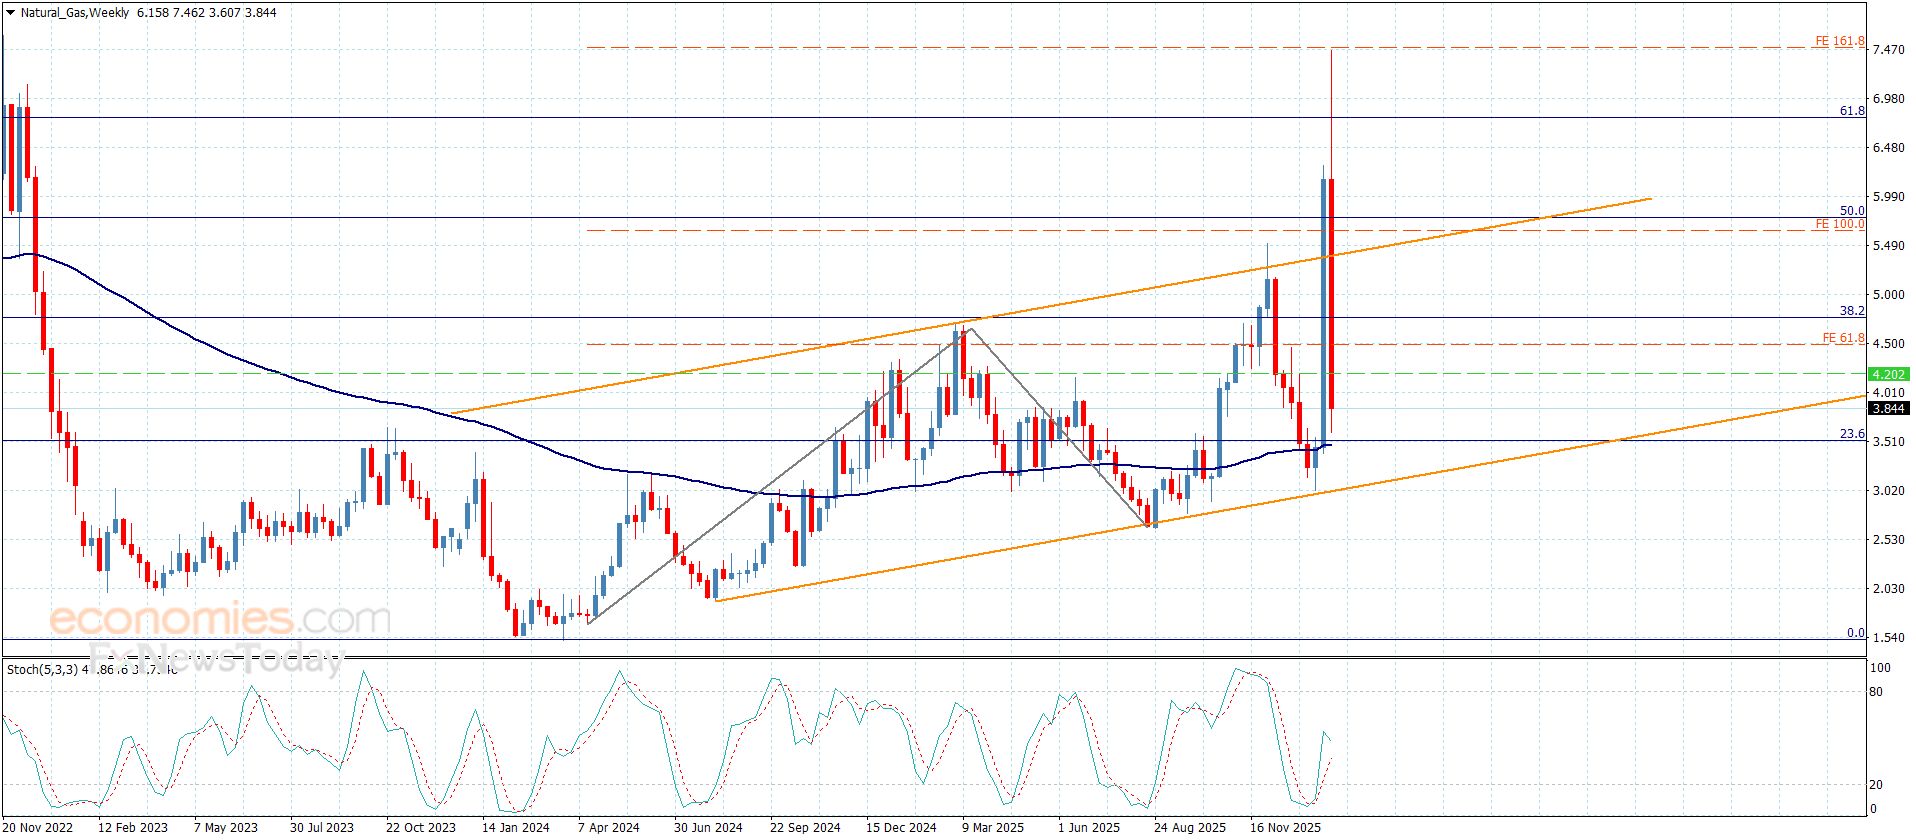Open the chart menu triangle beside Natural_Gas
This screenshot has width=1916, height=840.
(x=10, y=13)
